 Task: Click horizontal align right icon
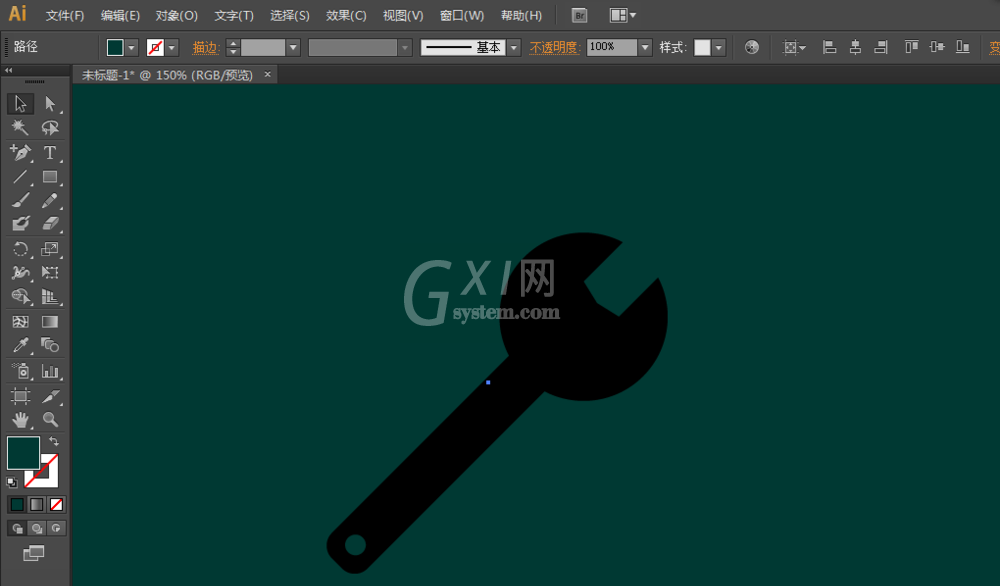881,47
